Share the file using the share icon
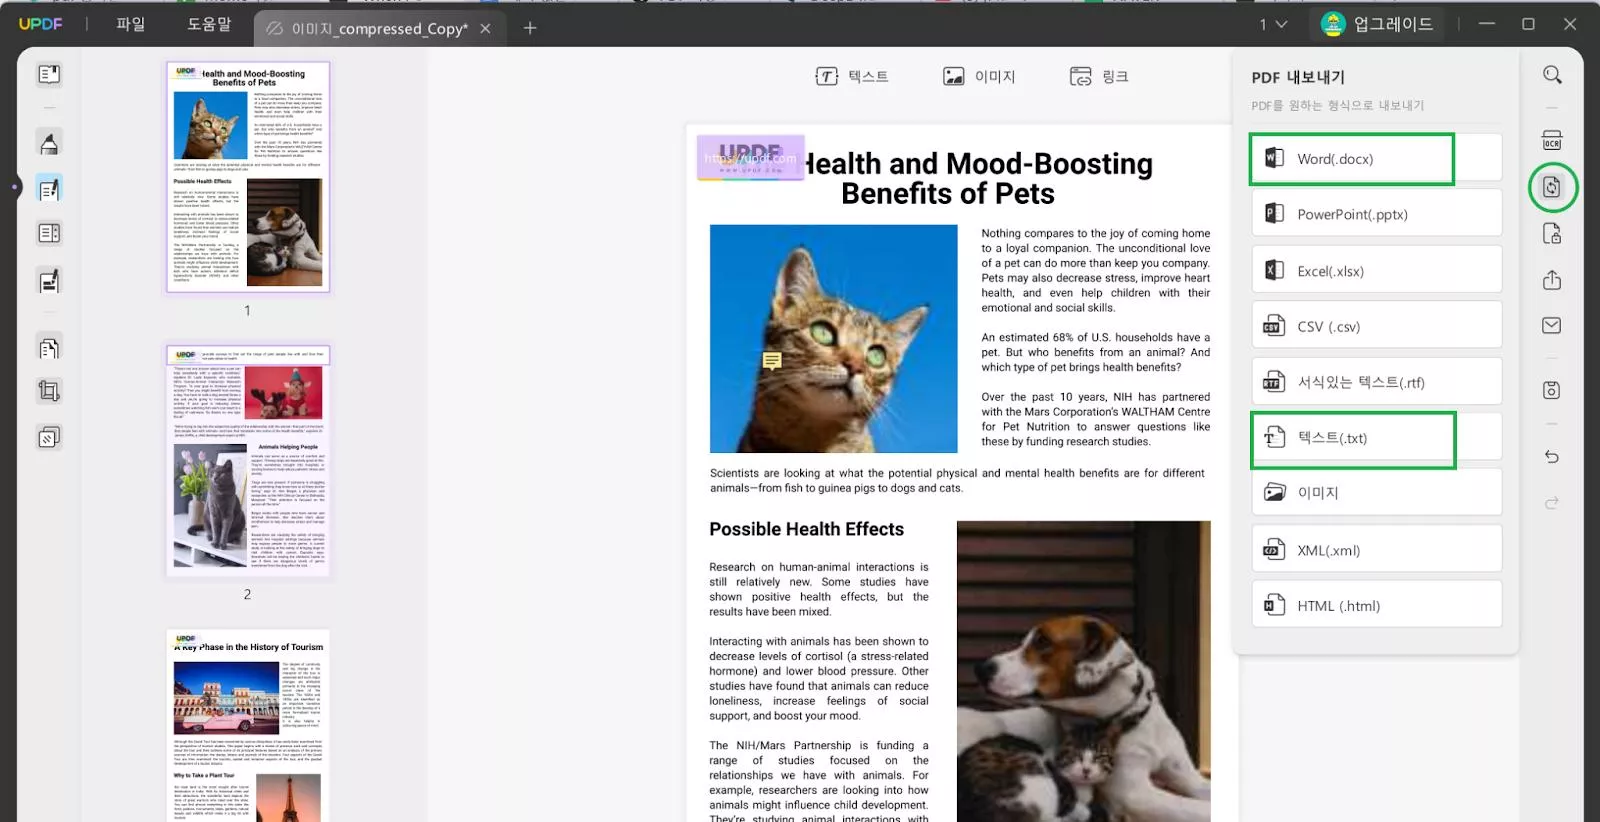1600x822 pixels. click(1552, 280)
